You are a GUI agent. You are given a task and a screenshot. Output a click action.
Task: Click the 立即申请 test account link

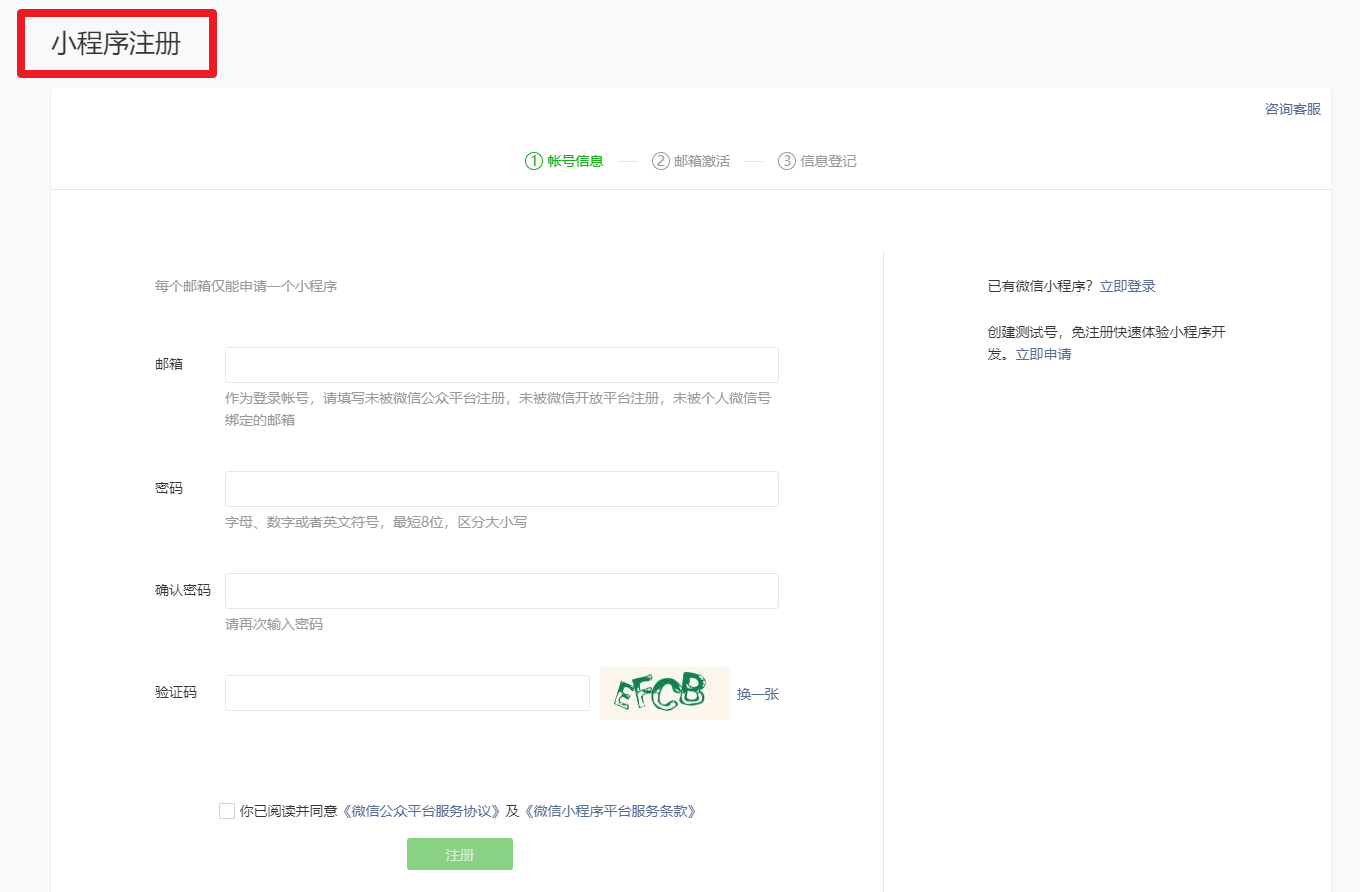(x=1043, y=354)
